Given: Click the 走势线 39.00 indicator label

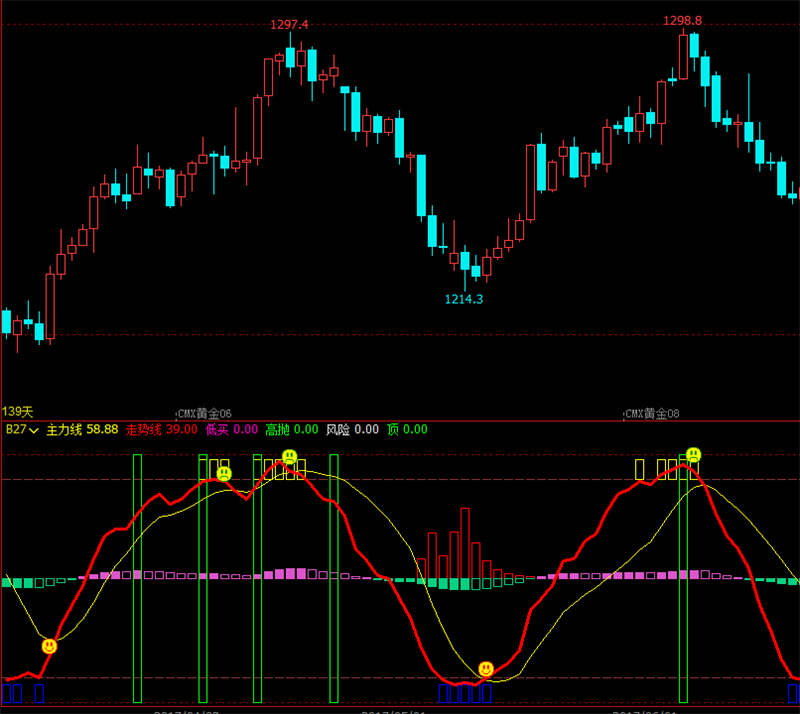Looking at the screenshot, I should [161, 430].
